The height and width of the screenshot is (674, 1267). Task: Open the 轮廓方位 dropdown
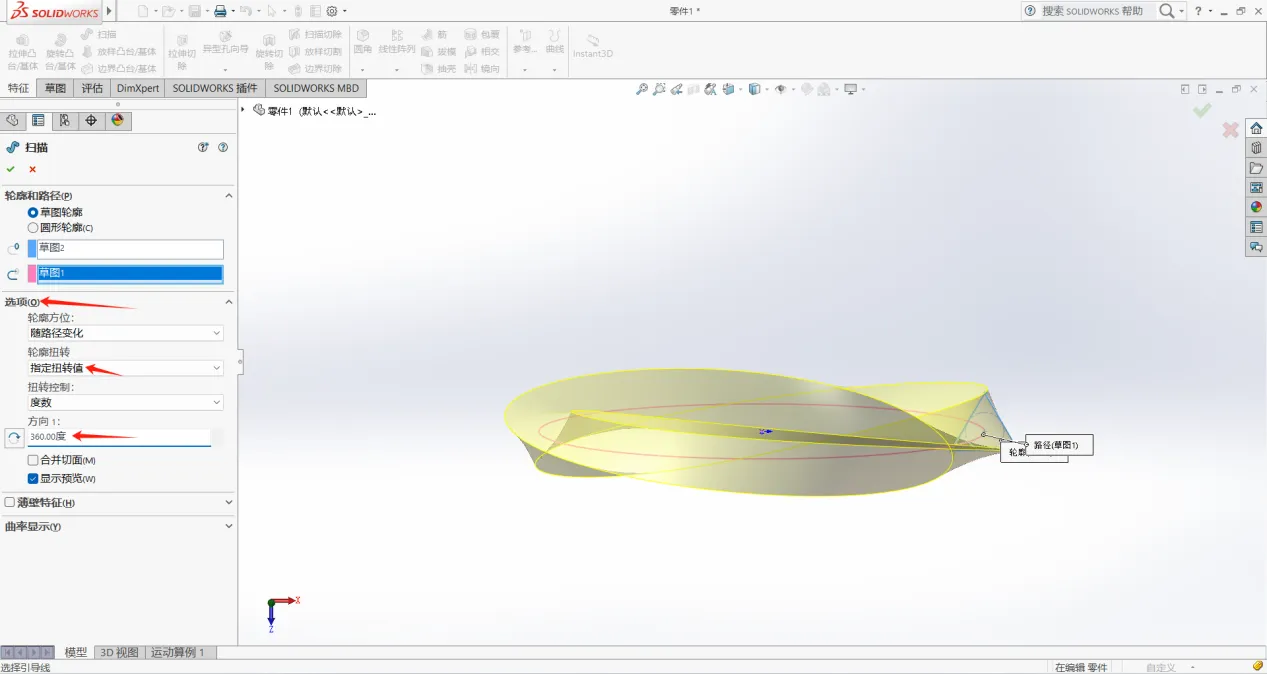tap(125, 333)
